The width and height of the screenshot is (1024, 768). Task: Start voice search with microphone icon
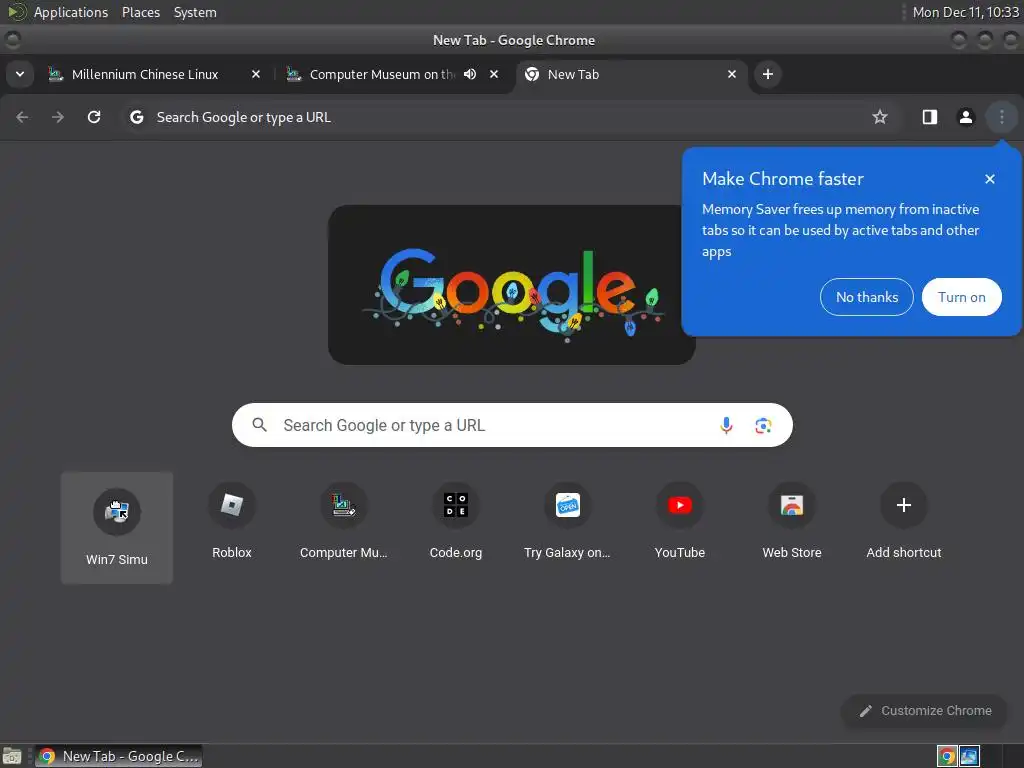(x=726, y=425)
